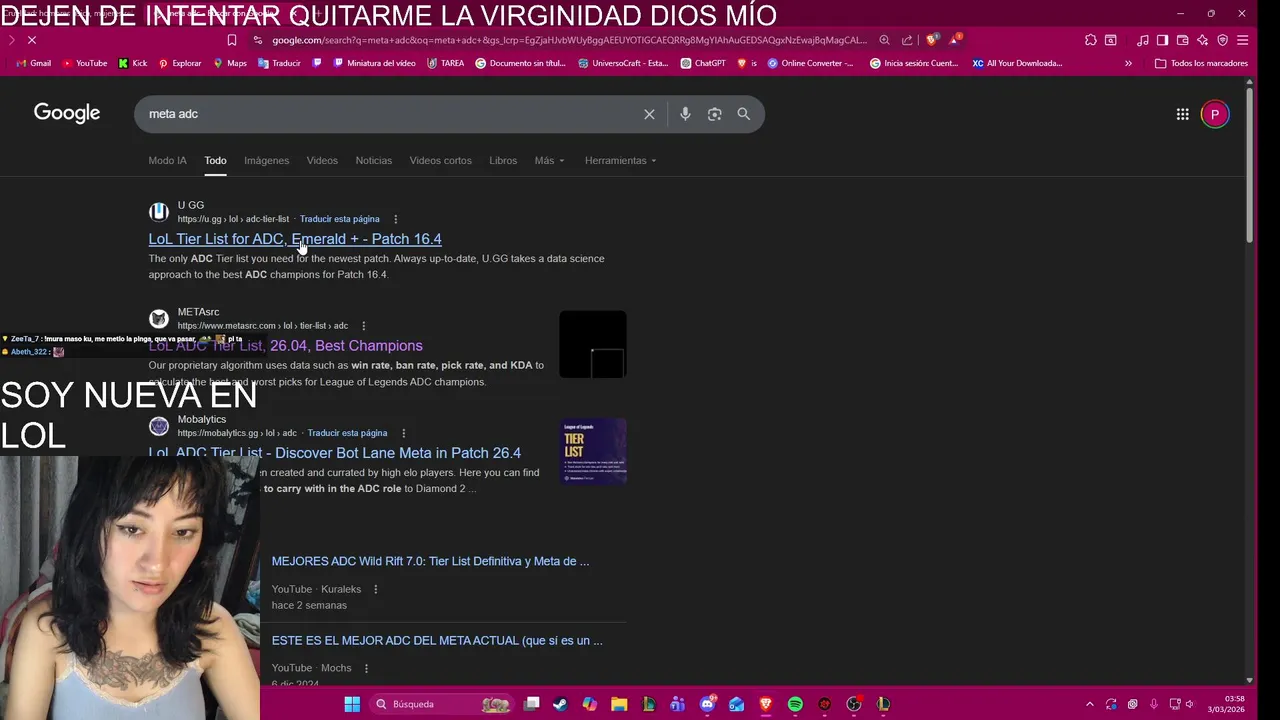This screenshot has height=720, width=1280.
Task: Show hidden system tray icons
Action: [x=1089, y=704]
